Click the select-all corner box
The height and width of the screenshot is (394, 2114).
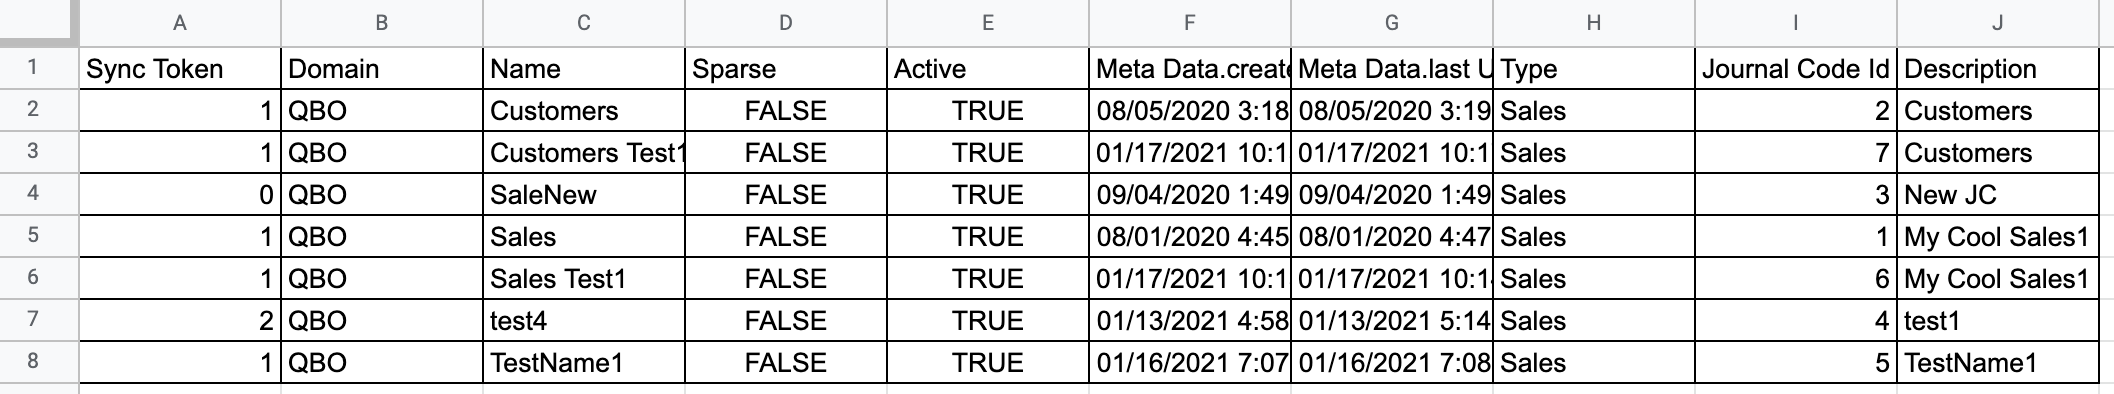39,23
